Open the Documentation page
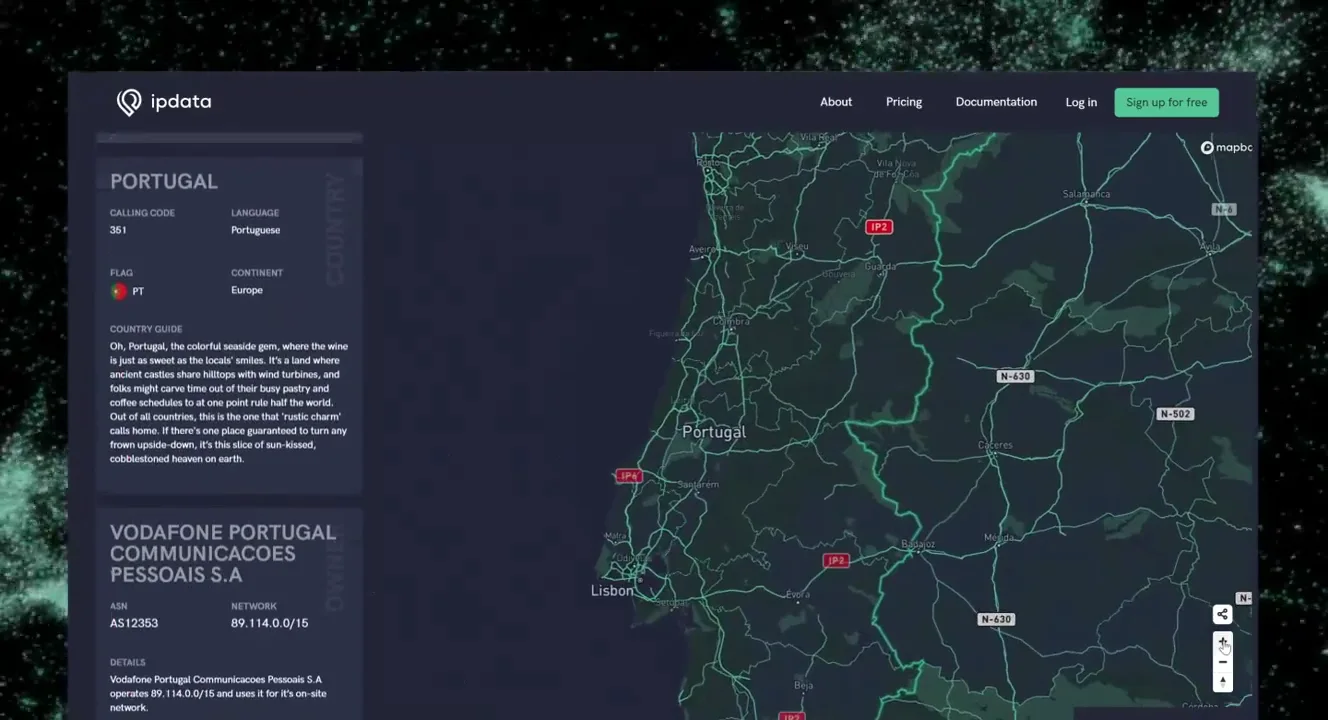 tap(996, 102)
